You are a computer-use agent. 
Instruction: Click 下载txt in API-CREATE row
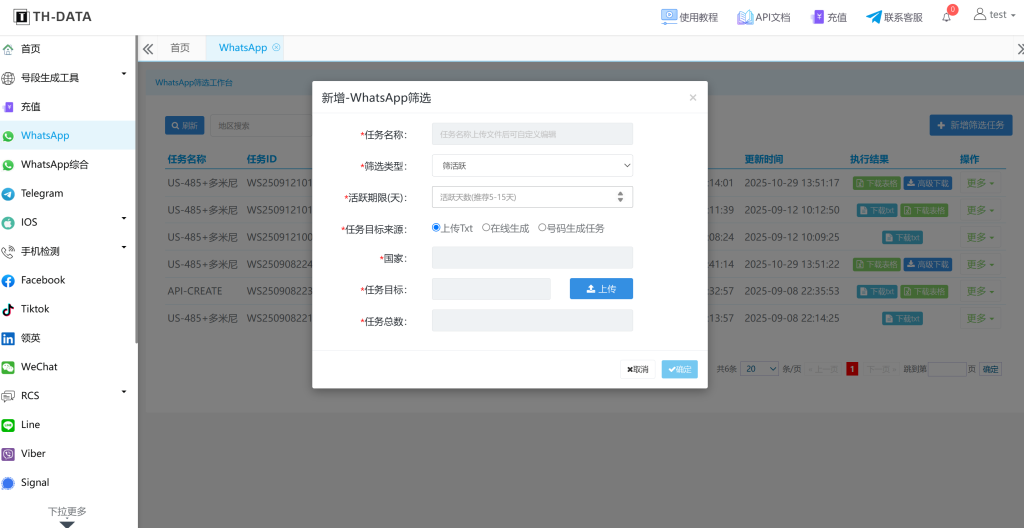click(877, 291)
